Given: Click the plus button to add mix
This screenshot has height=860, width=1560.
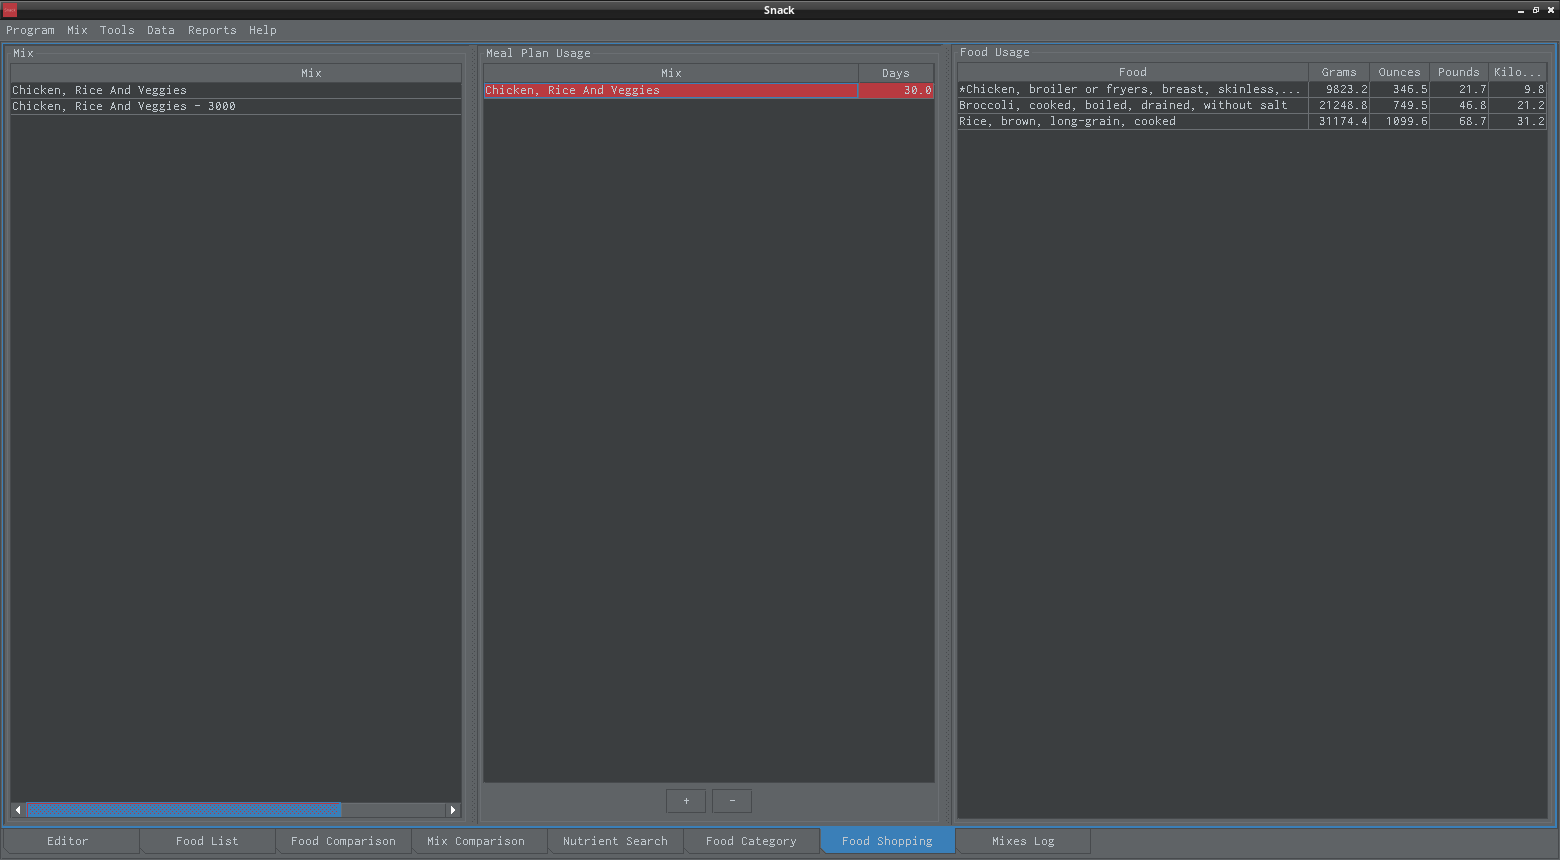Looking at the screenshot, I should point(686,801).
